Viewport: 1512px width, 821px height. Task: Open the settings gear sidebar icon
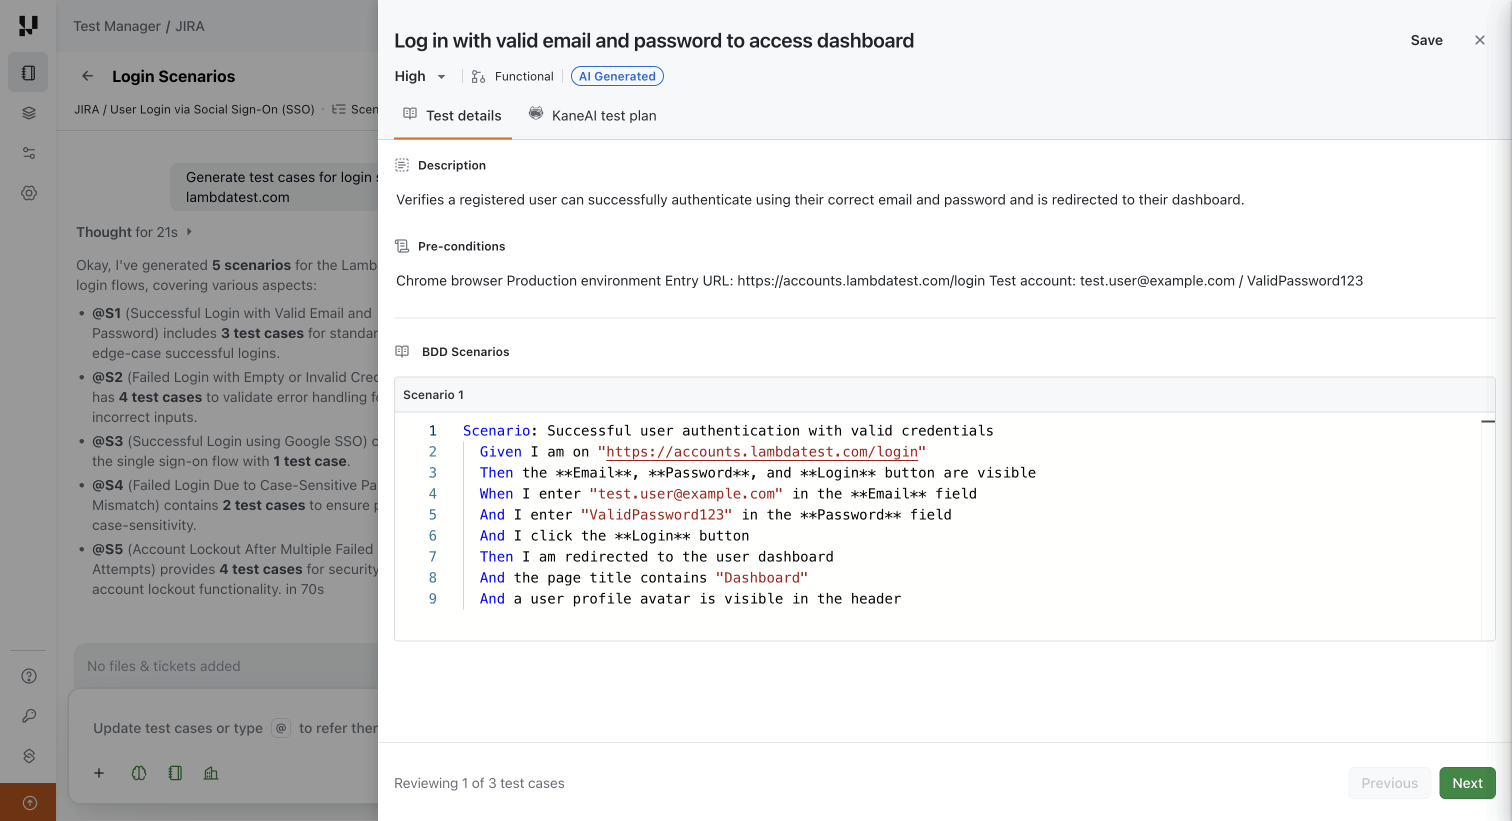point(28,193)
